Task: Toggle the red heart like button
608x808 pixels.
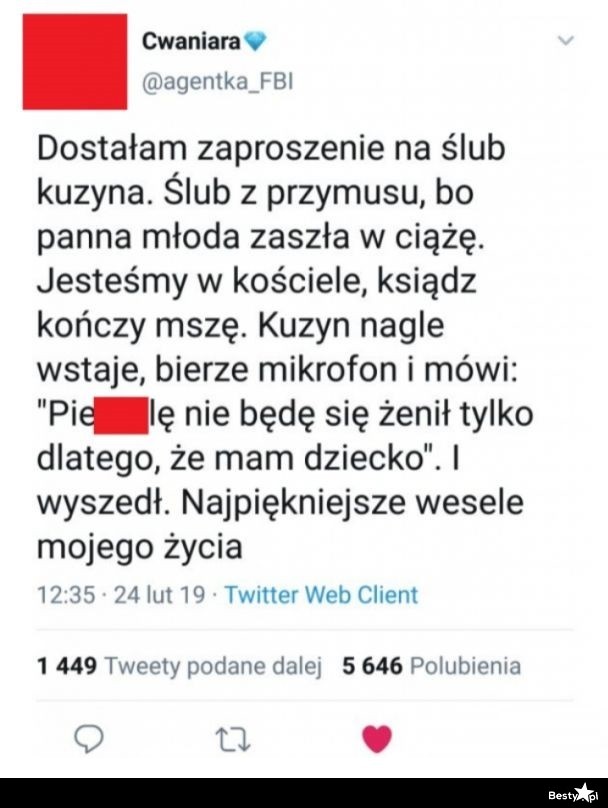Action: [376, 738]
